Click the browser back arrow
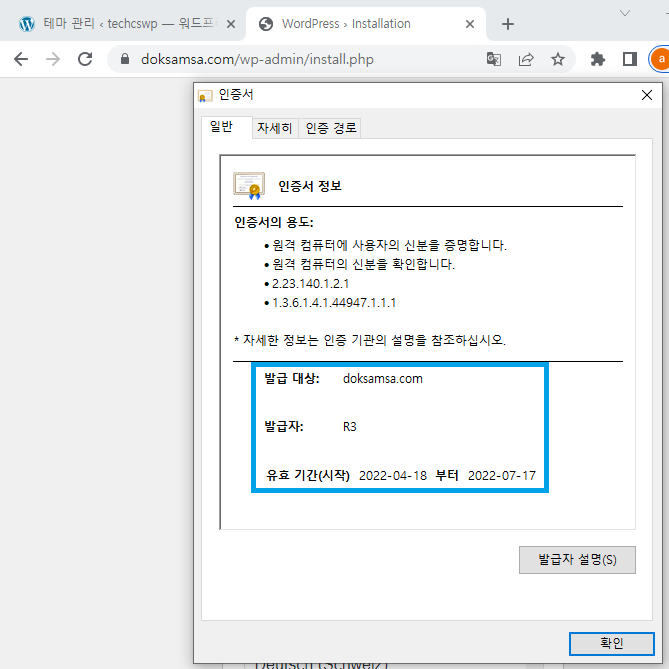Viewport: 669px width, 669px height. pos(21,59)
